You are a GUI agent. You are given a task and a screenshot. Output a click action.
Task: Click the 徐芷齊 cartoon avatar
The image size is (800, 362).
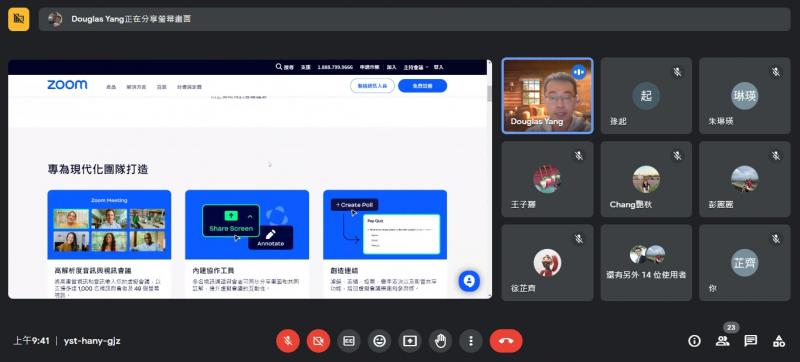(x=547, y=263)
